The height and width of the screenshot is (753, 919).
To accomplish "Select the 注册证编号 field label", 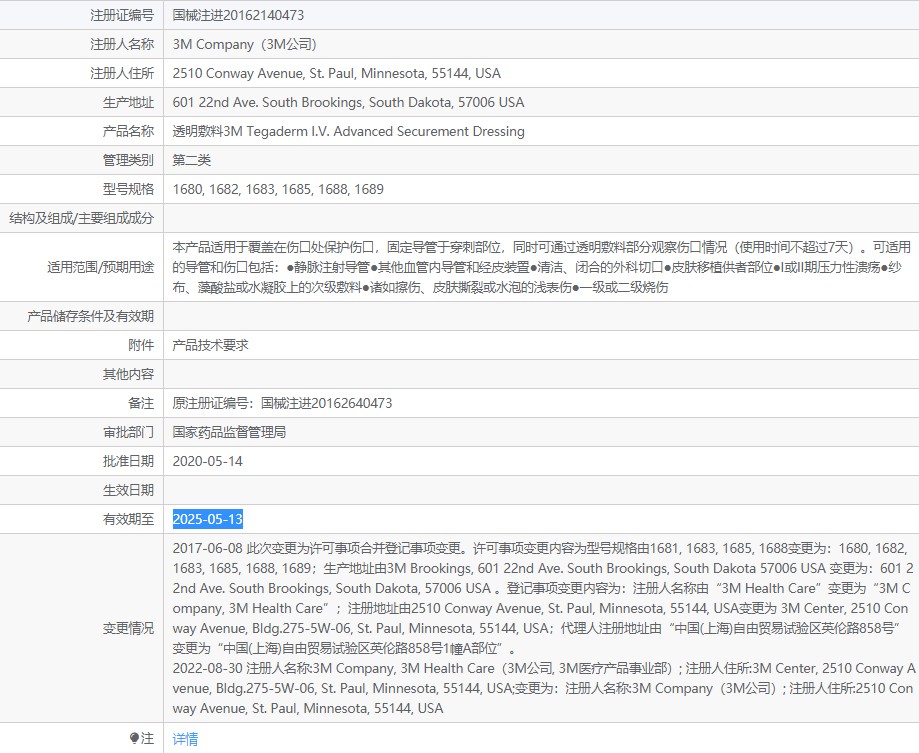I will [122, 15].
